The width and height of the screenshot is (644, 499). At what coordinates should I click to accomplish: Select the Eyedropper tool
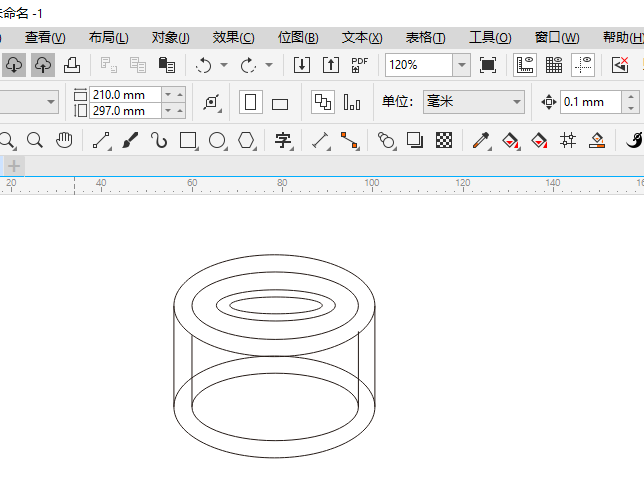click(481, 140)
